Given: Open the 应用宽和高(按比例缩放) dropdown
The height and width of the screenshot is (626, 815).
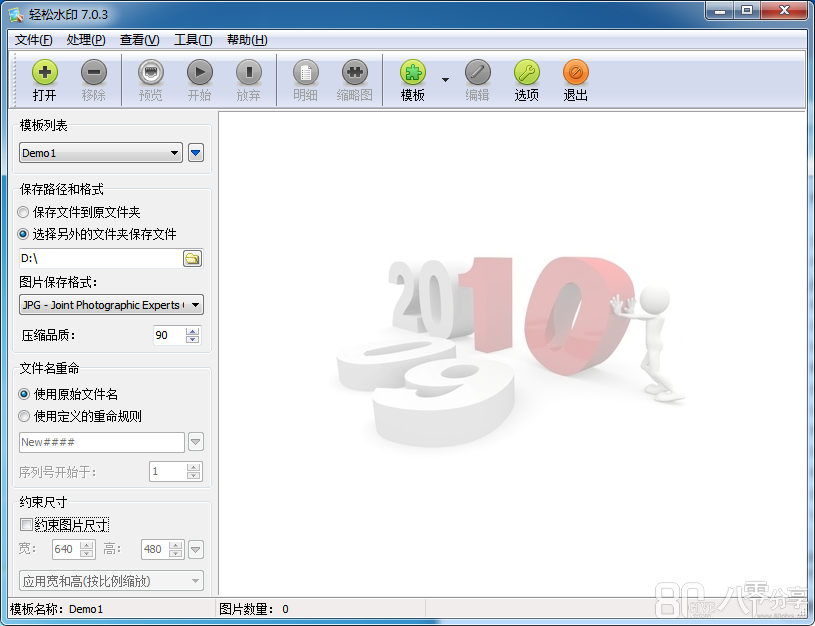Looking at the screenshot, I should (111, 581).
